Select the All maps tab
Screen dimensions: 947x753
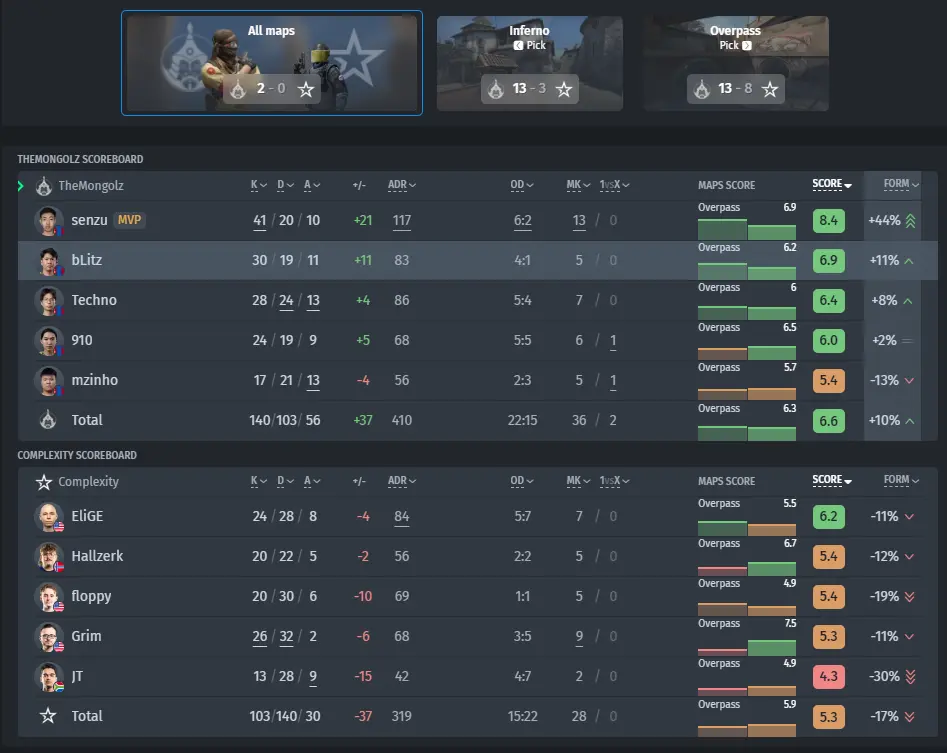[272, 63]
